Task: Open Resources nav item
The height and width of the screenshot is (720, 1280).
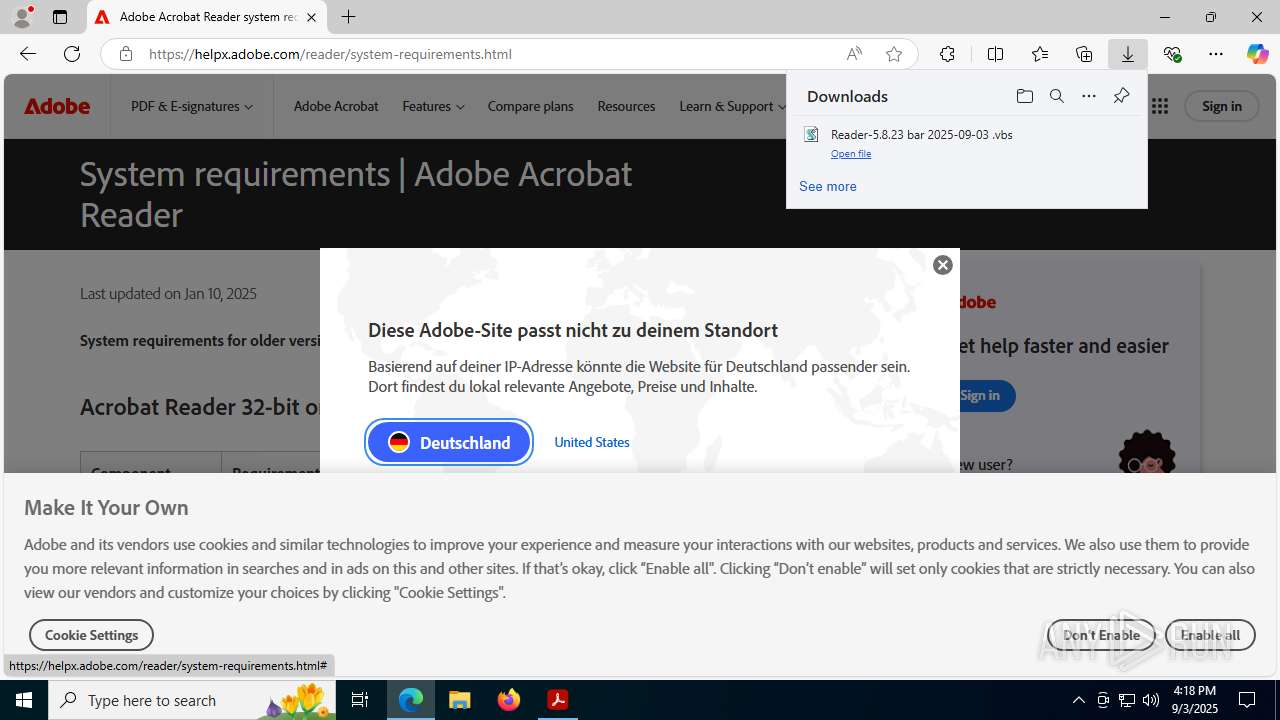Action: coord(626,106)
